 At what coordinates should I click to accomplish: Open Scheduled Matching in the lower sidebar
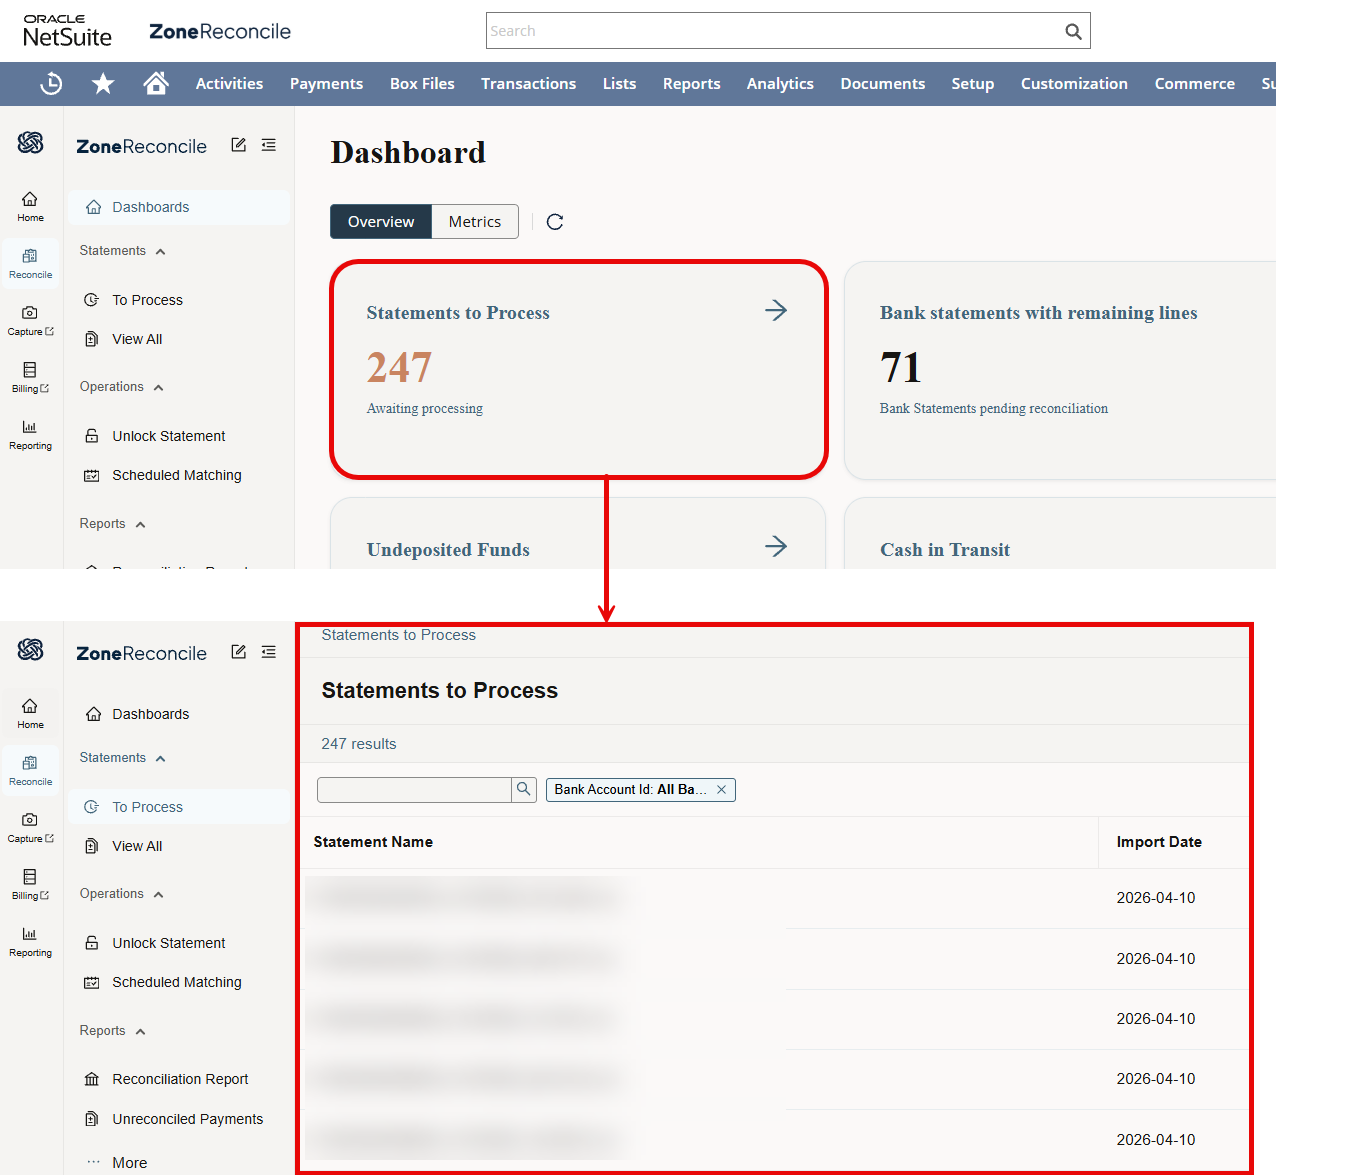179,982
